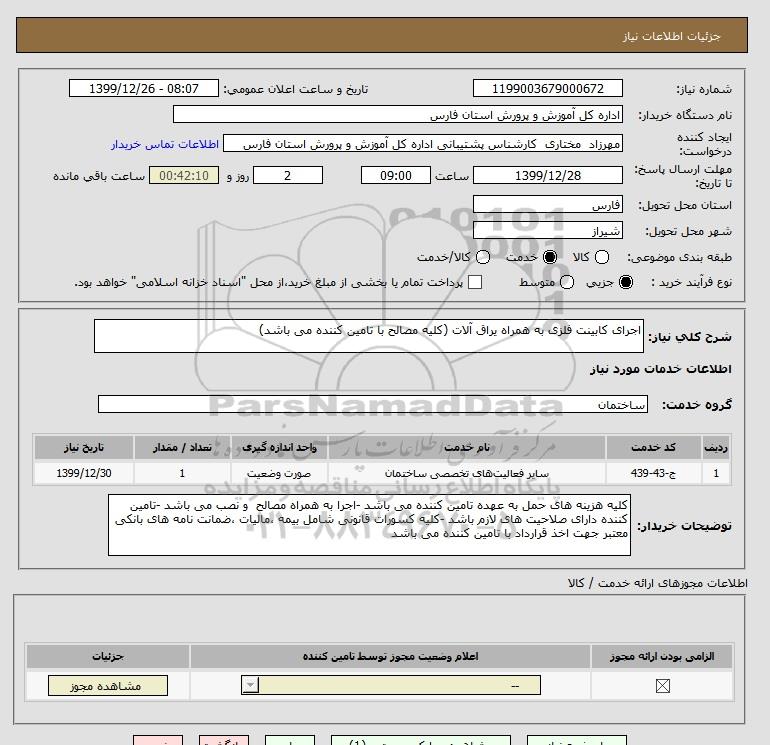Click the need number field 1199003679000672
Viewport: 770px width, 745px height.
pyautogui.click(x=548, y=88)
